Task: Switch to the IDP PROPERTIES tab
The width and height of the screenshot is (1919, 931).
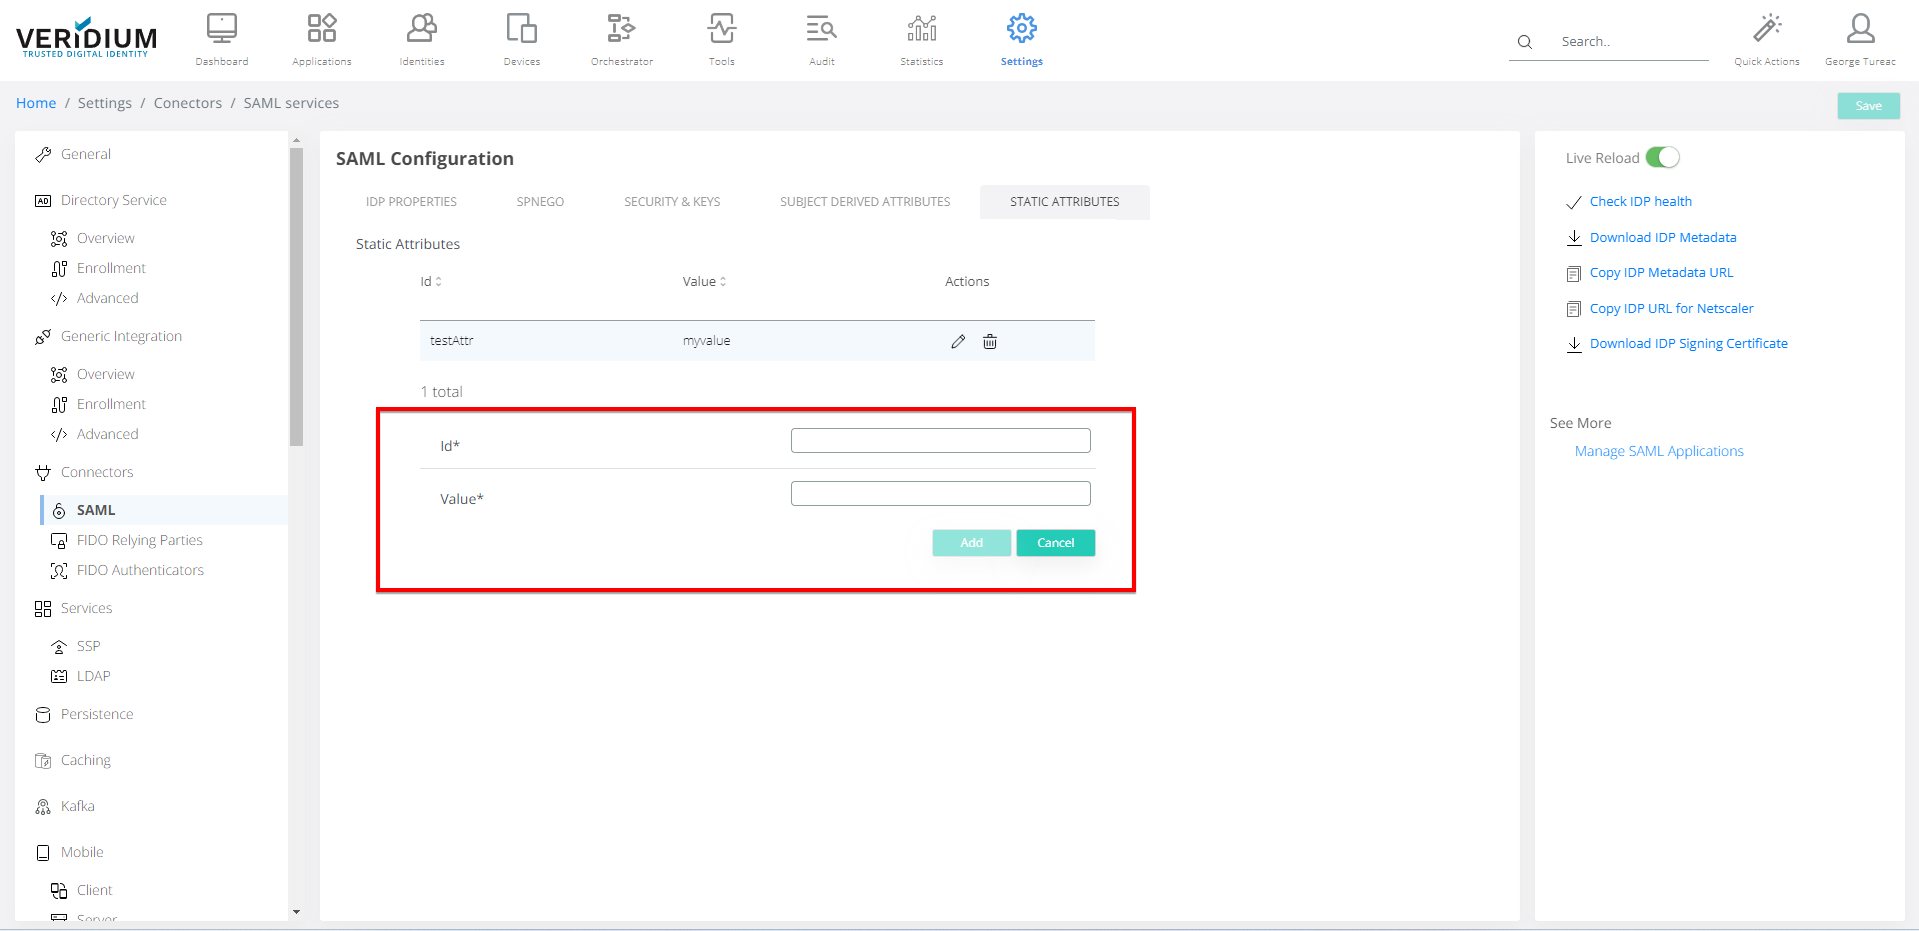Action: pos(411,202)
